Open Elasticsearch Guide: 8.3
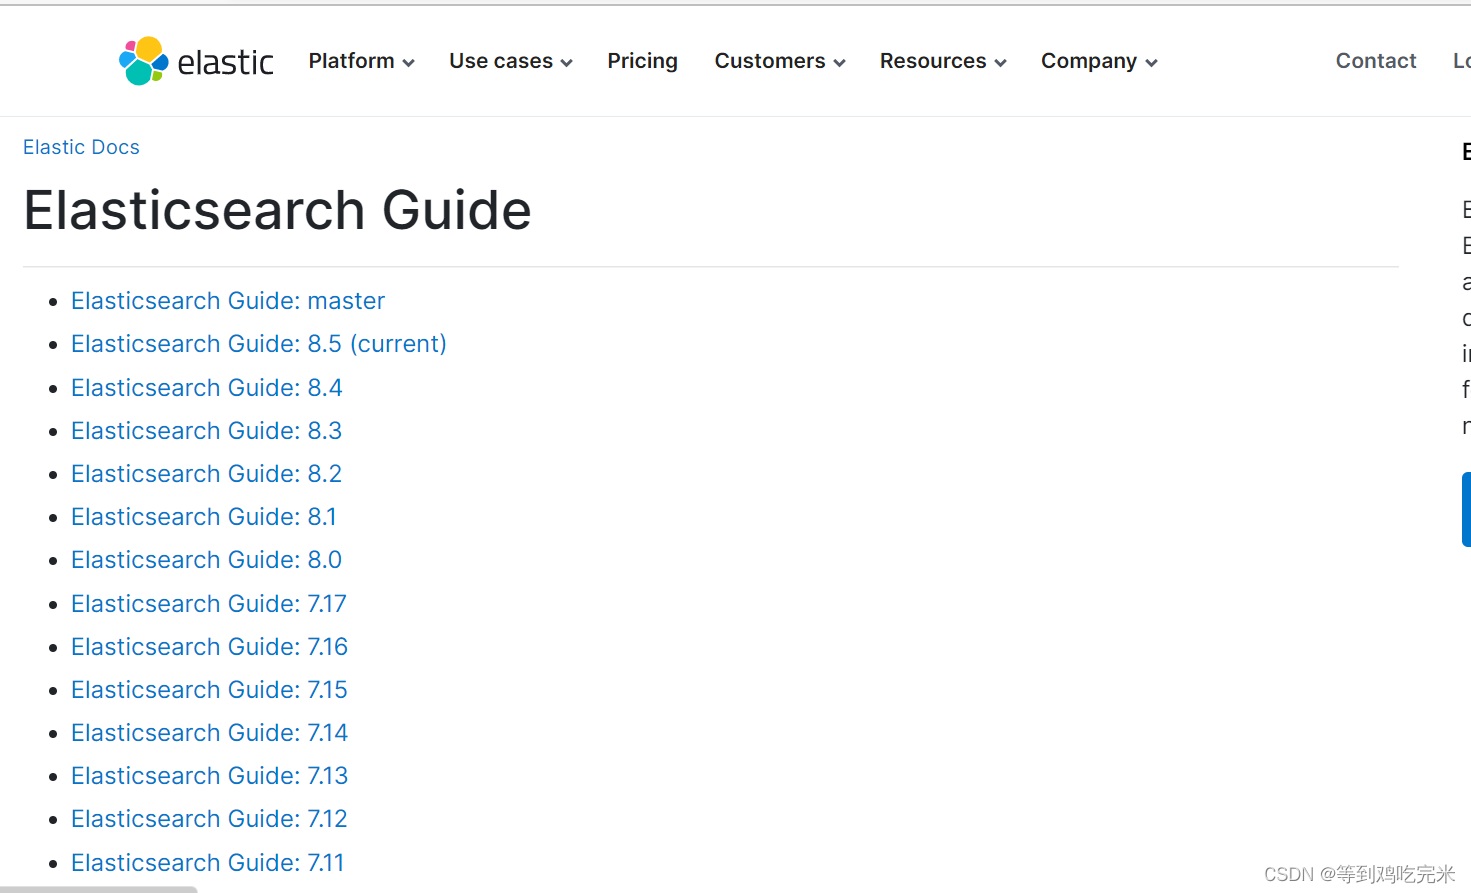 207,431
